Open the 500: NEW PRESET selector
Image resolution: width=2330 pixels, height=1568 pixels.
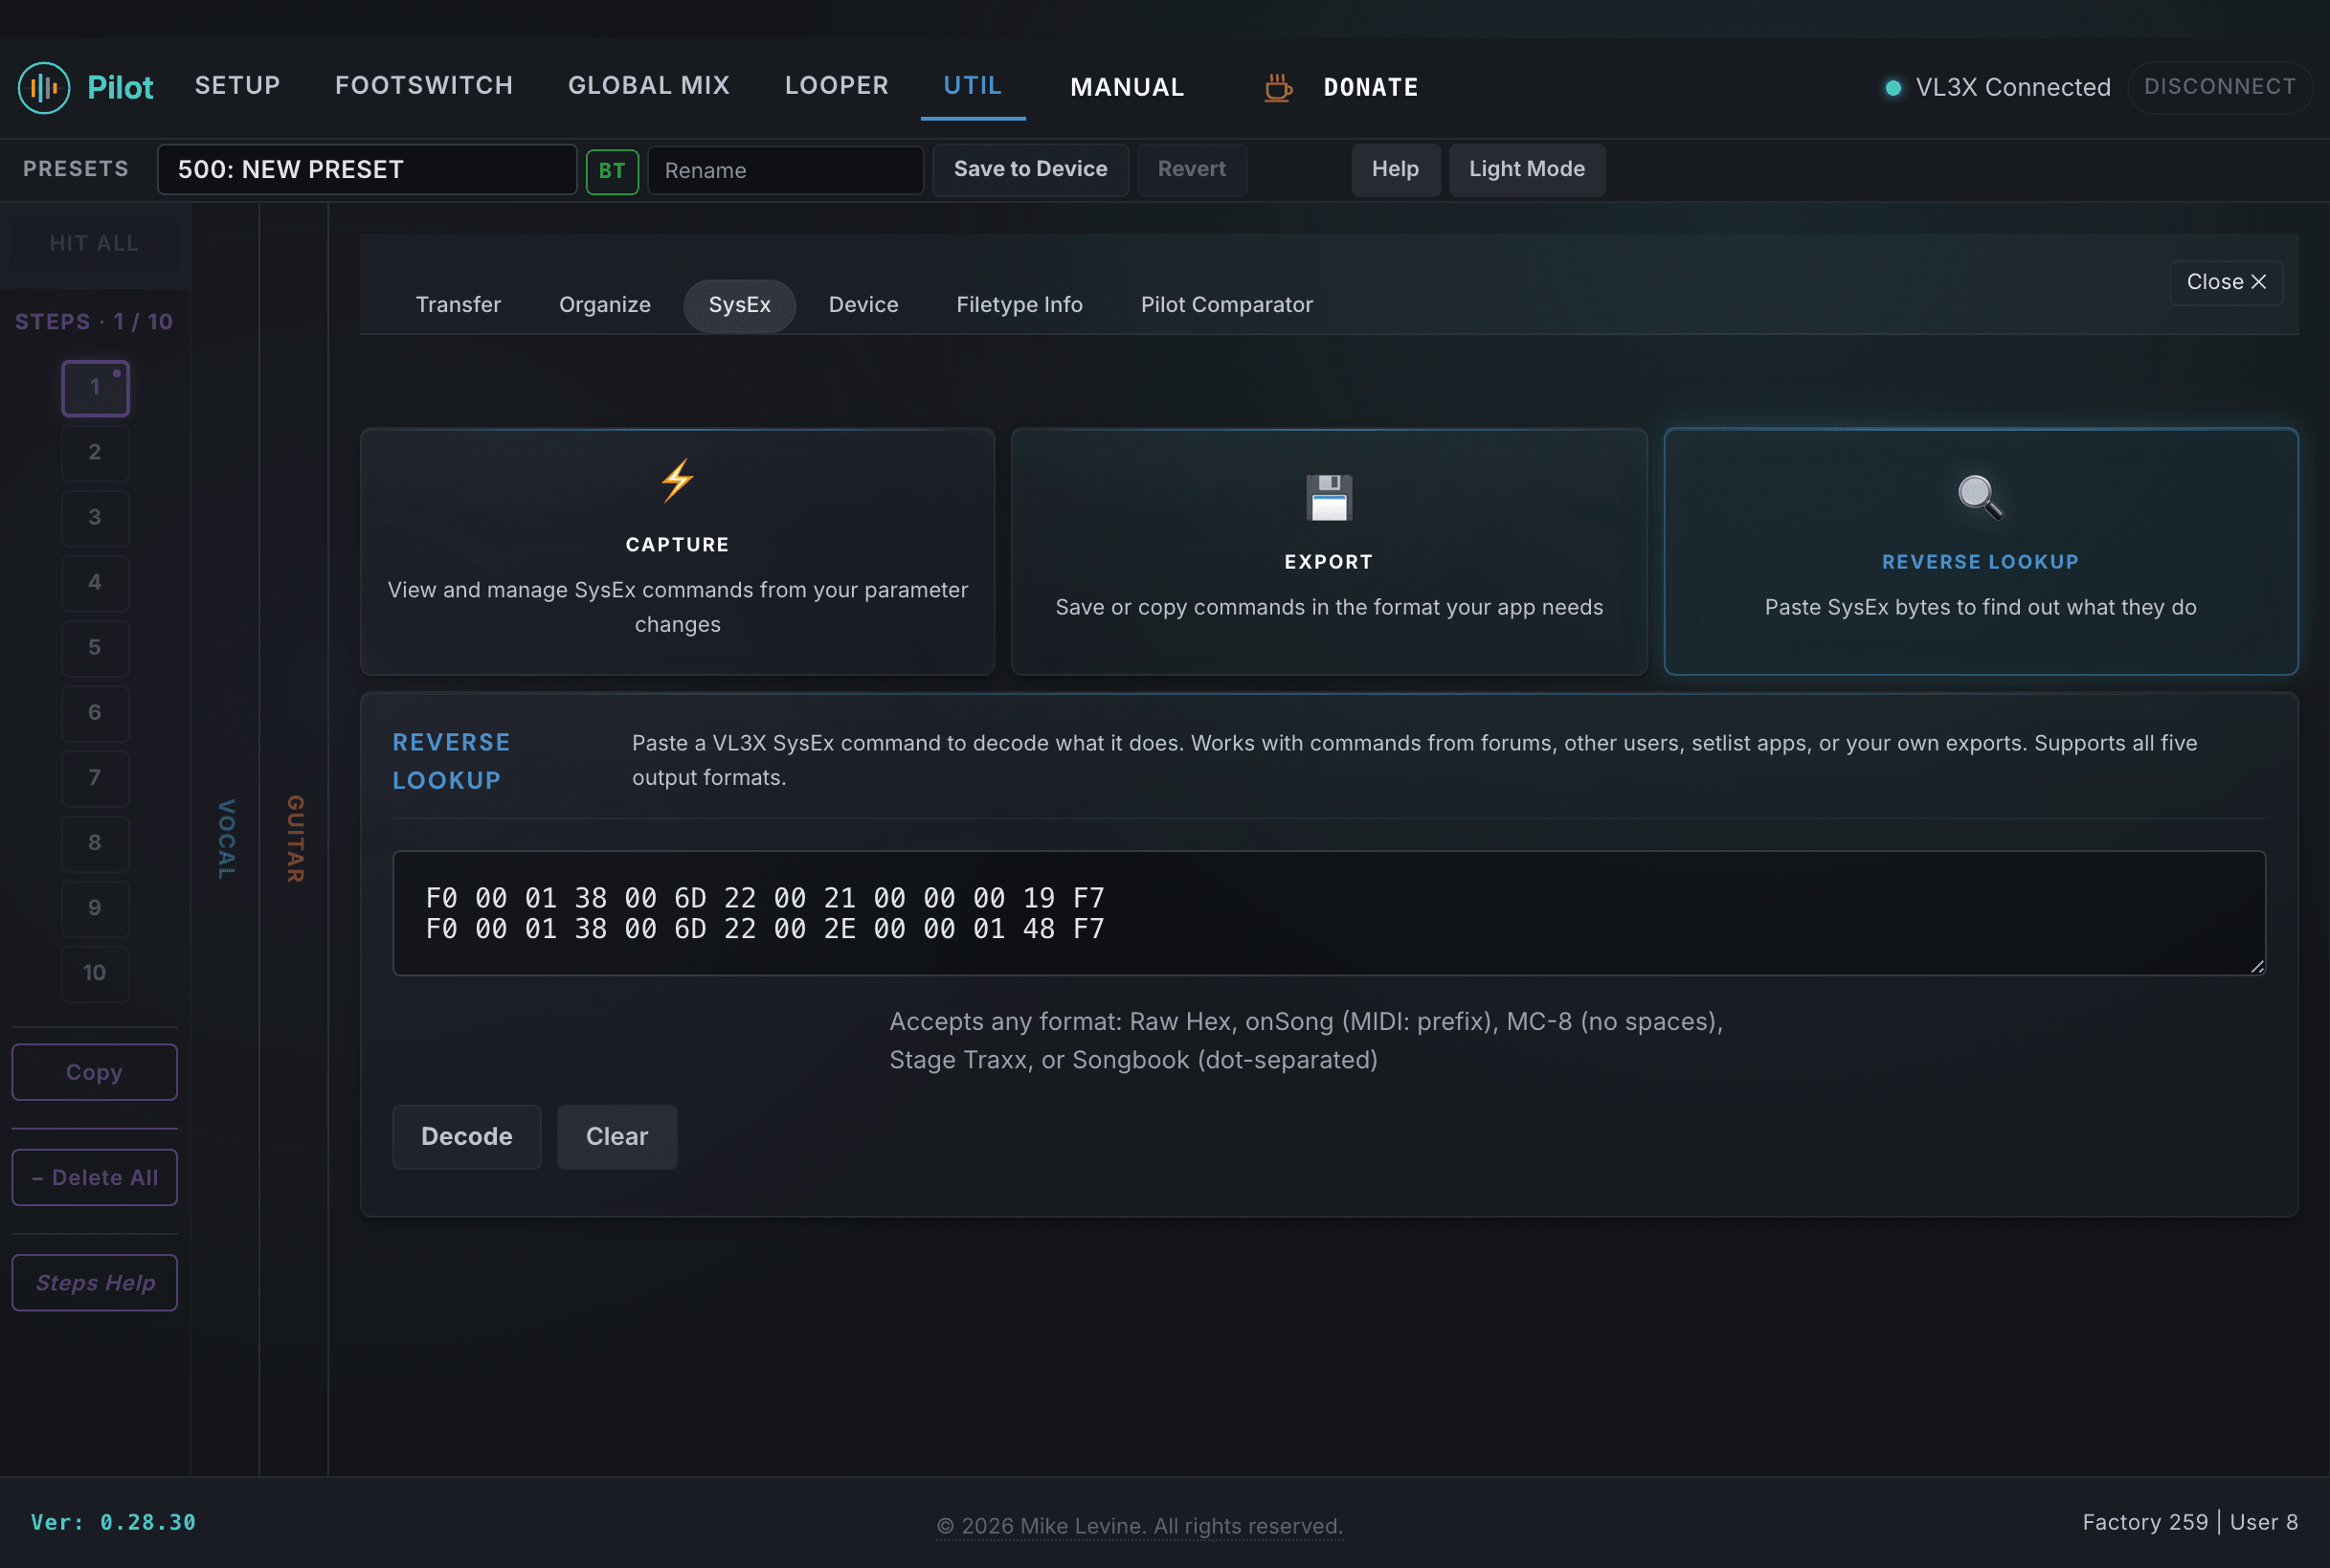click(x=367, y=169)
